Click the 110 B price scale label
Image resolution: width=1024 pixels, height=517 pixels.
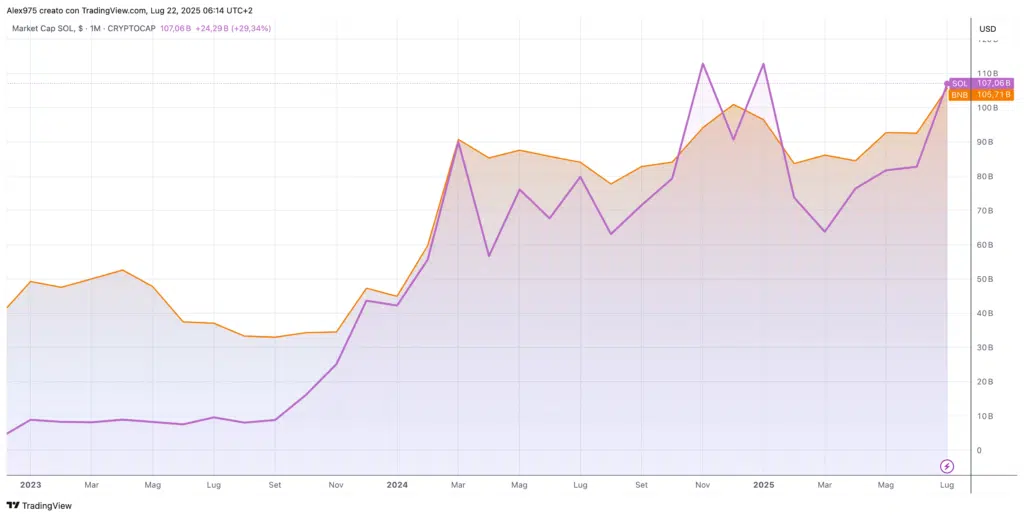coord(987,74)
